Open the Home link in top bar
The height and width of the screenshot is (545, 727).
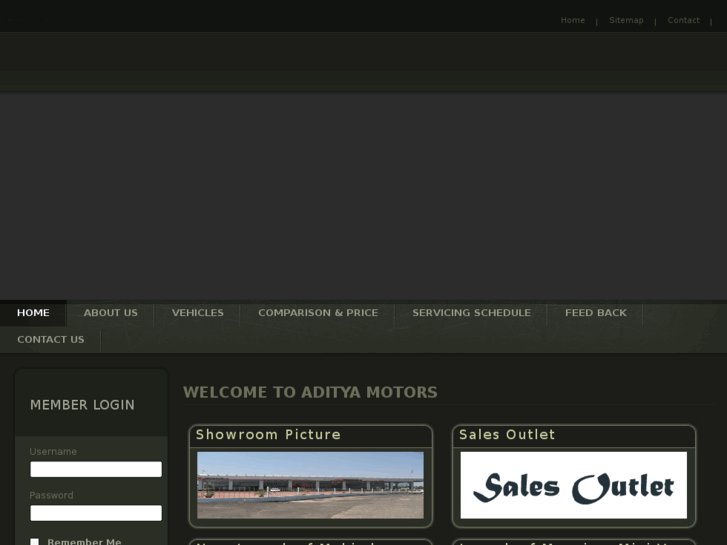click(x=573, y=20)
